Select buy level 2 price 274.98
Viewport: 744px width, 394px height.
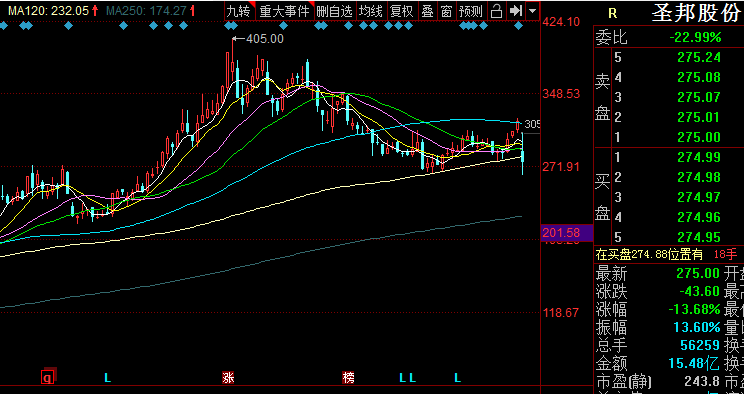[x=698, y=177]
